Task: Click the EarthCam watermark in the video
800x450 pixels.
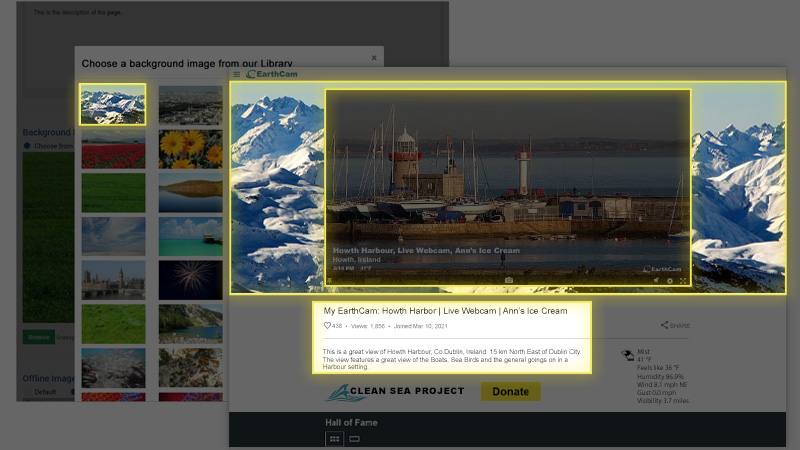Action: pyautogui.click(x=662, y=269)
